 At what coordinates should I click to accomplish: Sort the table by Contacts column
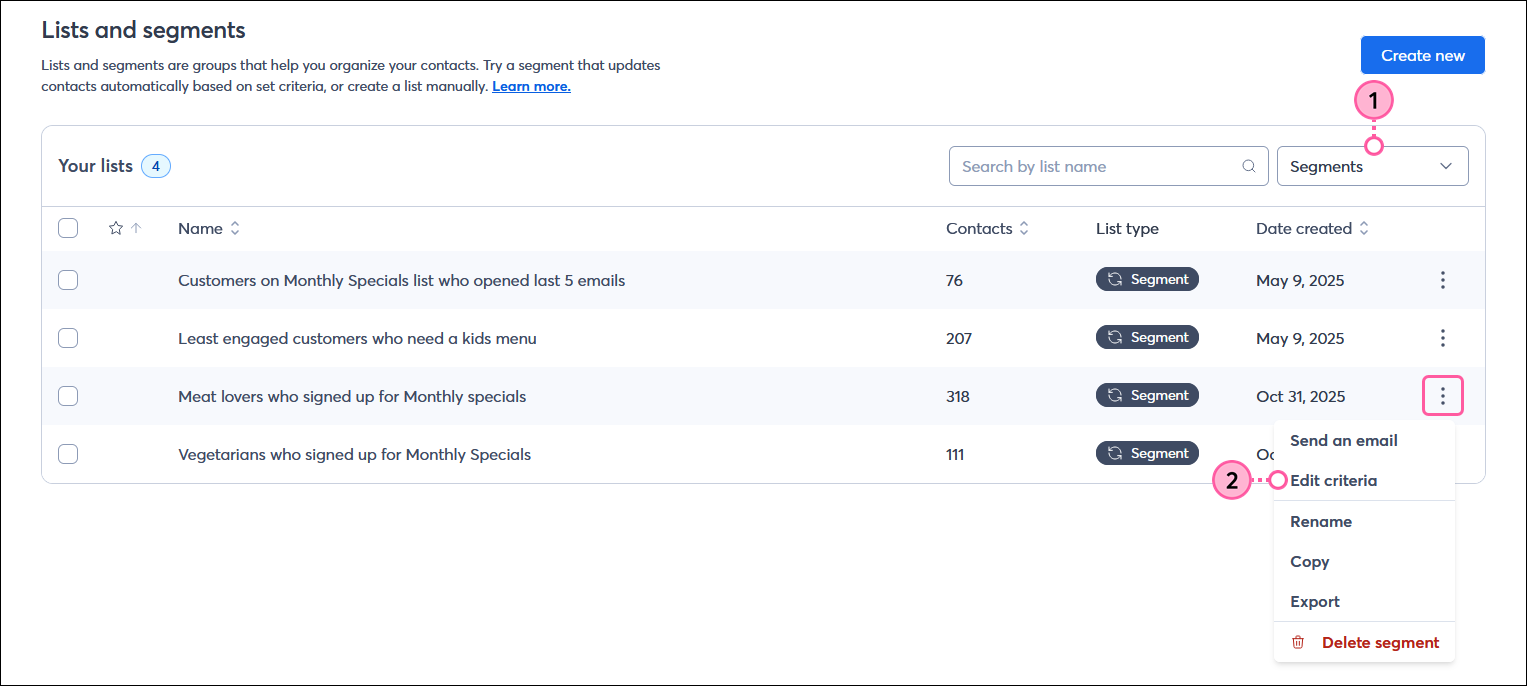pyautogui.click(x=1023, y=228)
